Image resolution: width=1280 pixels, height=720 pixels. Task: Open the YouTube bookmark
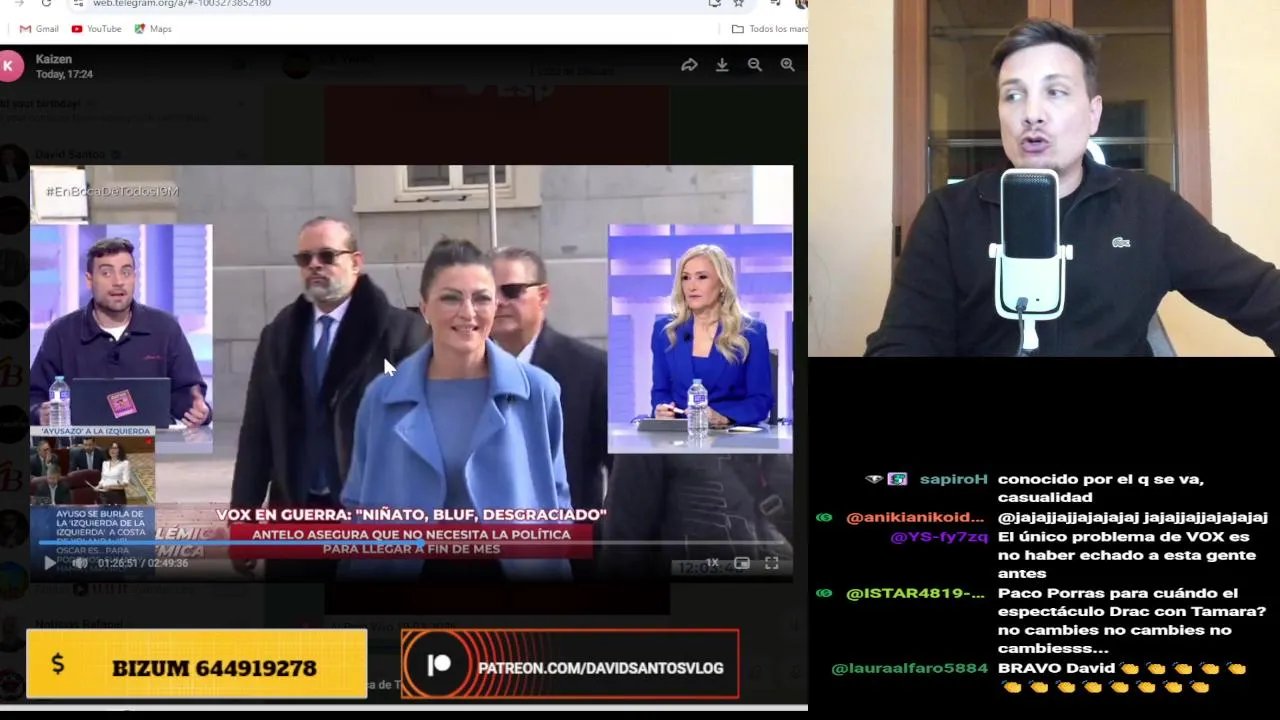pyautogui.click(x=96, y=29)
